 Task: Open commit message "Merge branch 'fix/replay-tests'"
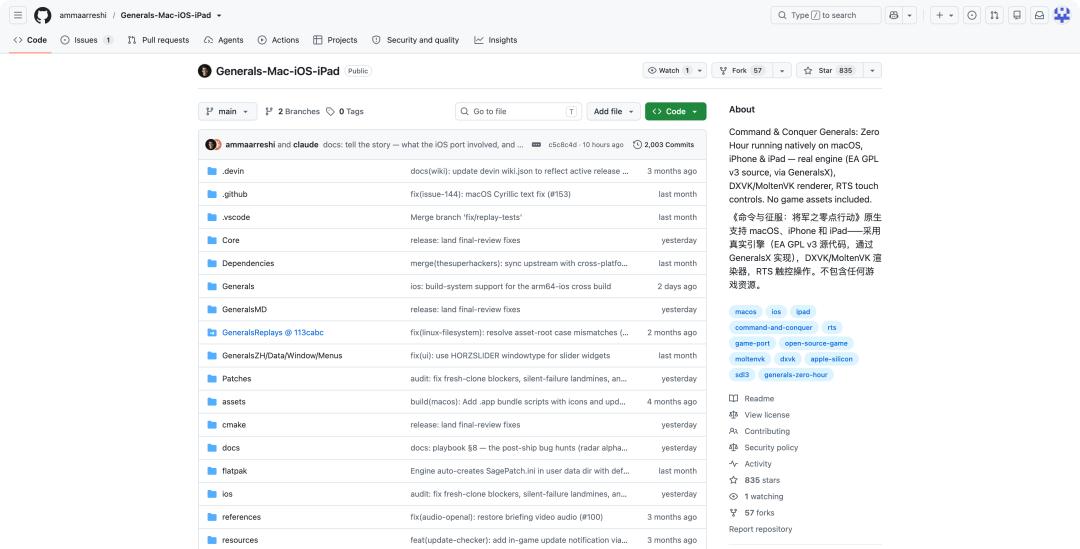tap(466, 217)
